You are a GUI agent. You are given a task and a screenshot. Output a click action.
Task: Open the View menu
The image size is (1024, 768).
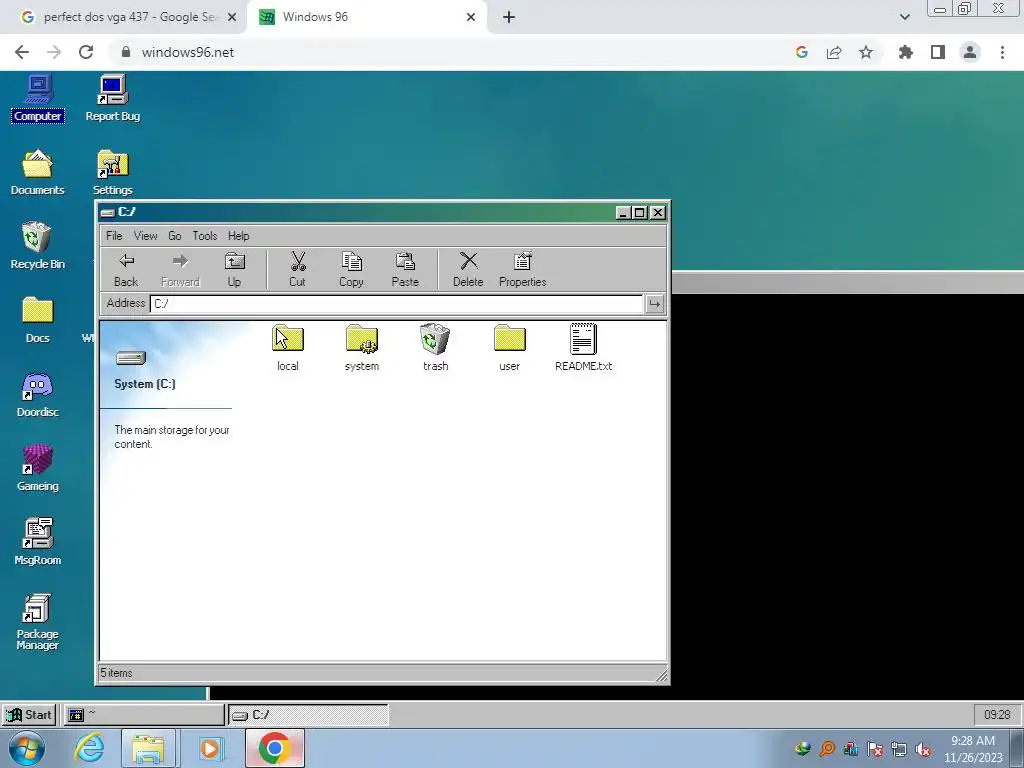point(145,236)
